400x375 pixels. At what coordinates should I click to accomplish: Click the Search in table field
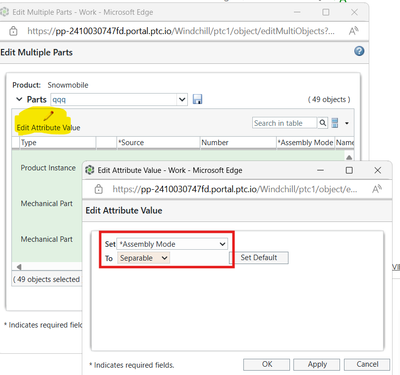coord(285,123)
